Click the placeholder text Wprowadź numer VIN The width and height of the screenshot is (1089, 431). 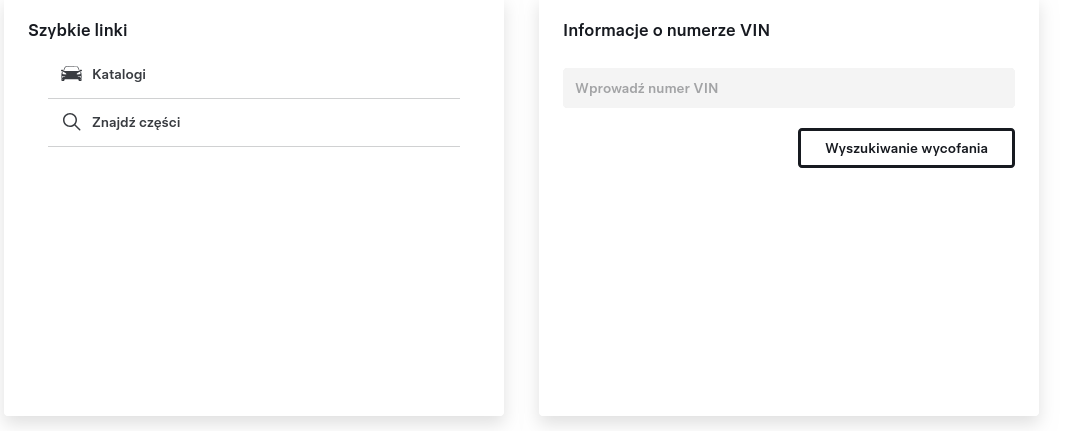pos(647,88)
